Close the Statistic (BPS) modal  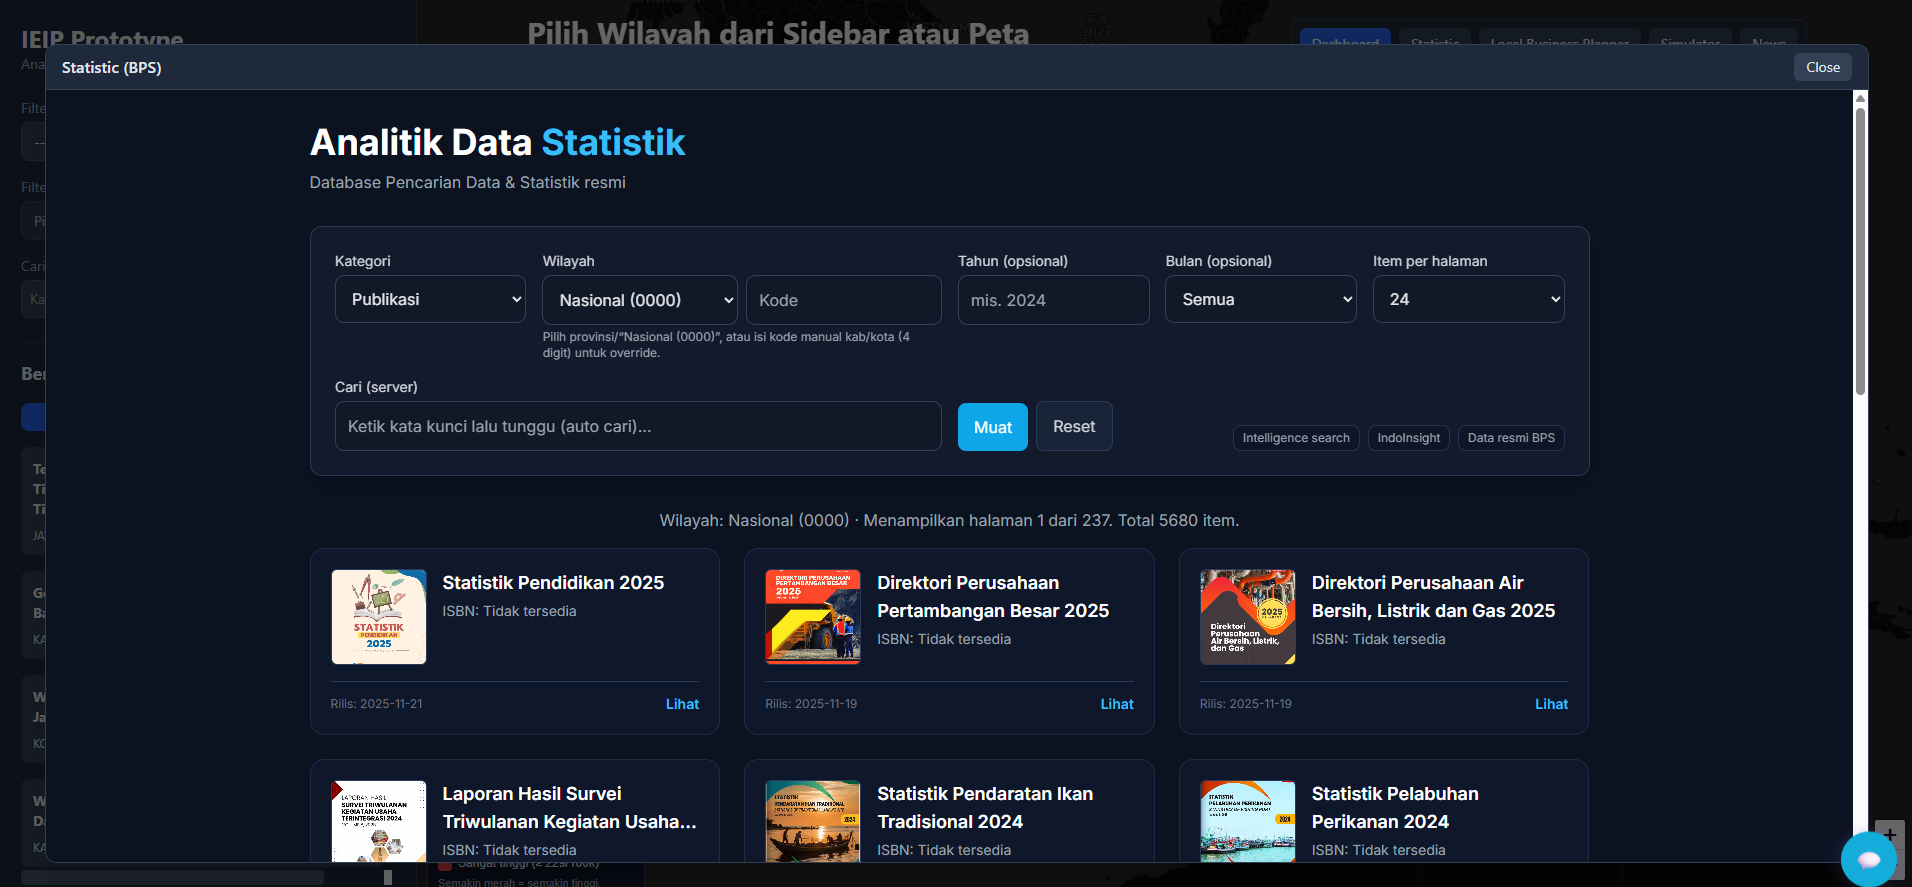pos(1822,67)
